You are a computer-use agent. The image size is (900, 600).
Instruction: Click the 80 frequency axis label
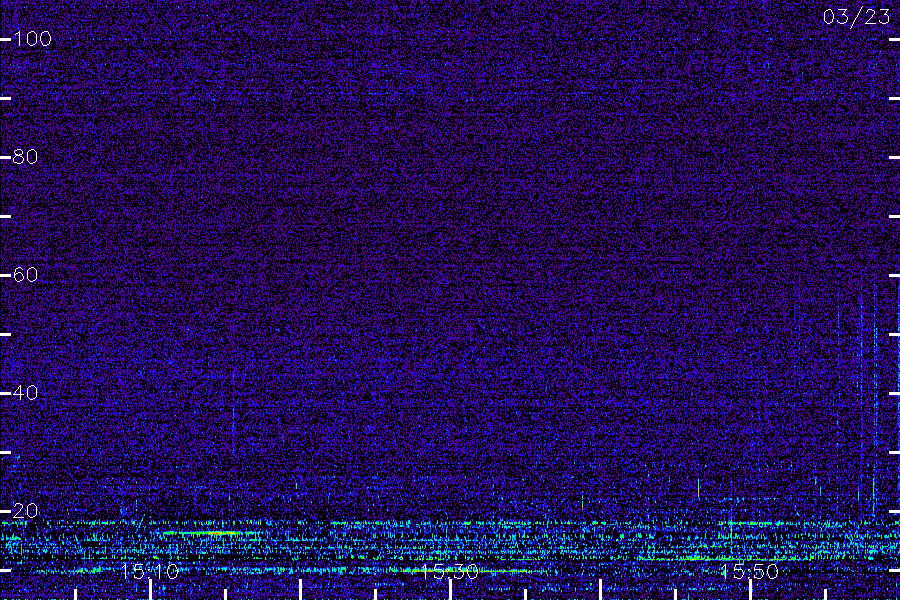tap(25, 157)
